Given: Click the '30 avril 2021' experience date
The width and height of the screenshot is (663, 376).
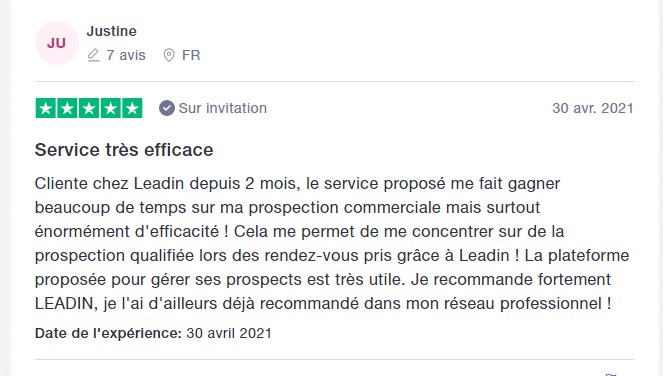Looking at the screenshot, I should [229, 333].
